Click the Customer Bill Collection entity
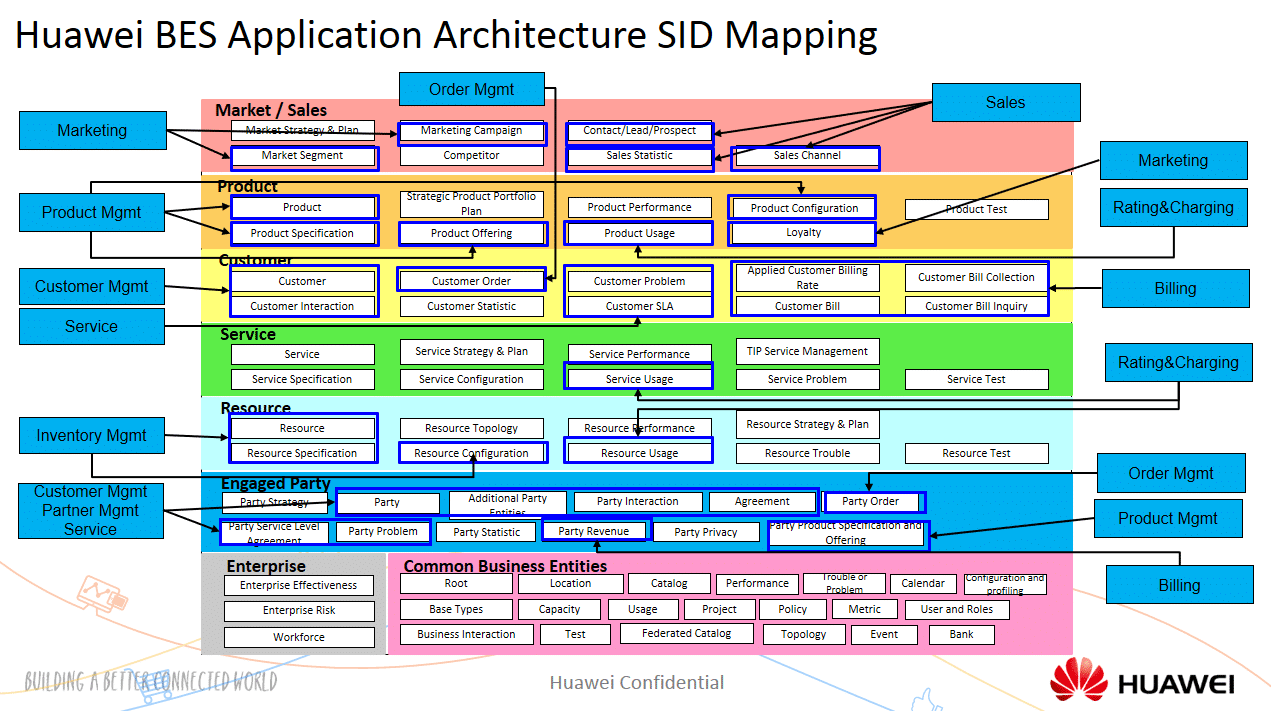1271x711 pixels. click(977, 277)
